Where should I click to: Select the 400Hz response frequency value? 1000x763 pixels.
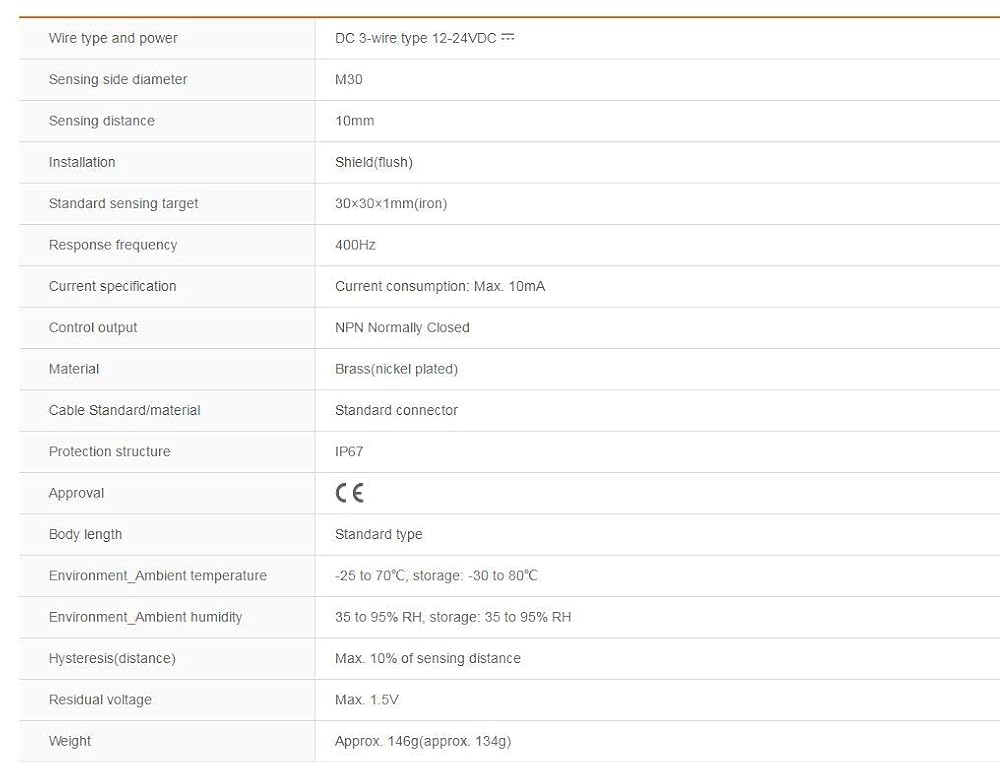[x=355, y=245]
